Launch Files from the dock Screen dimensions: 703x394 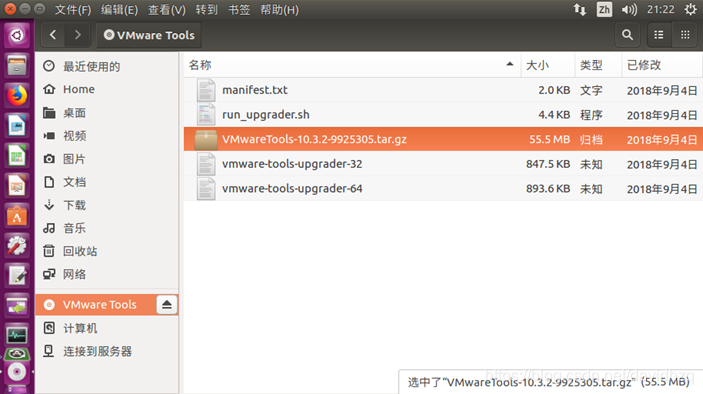[17, 65]
